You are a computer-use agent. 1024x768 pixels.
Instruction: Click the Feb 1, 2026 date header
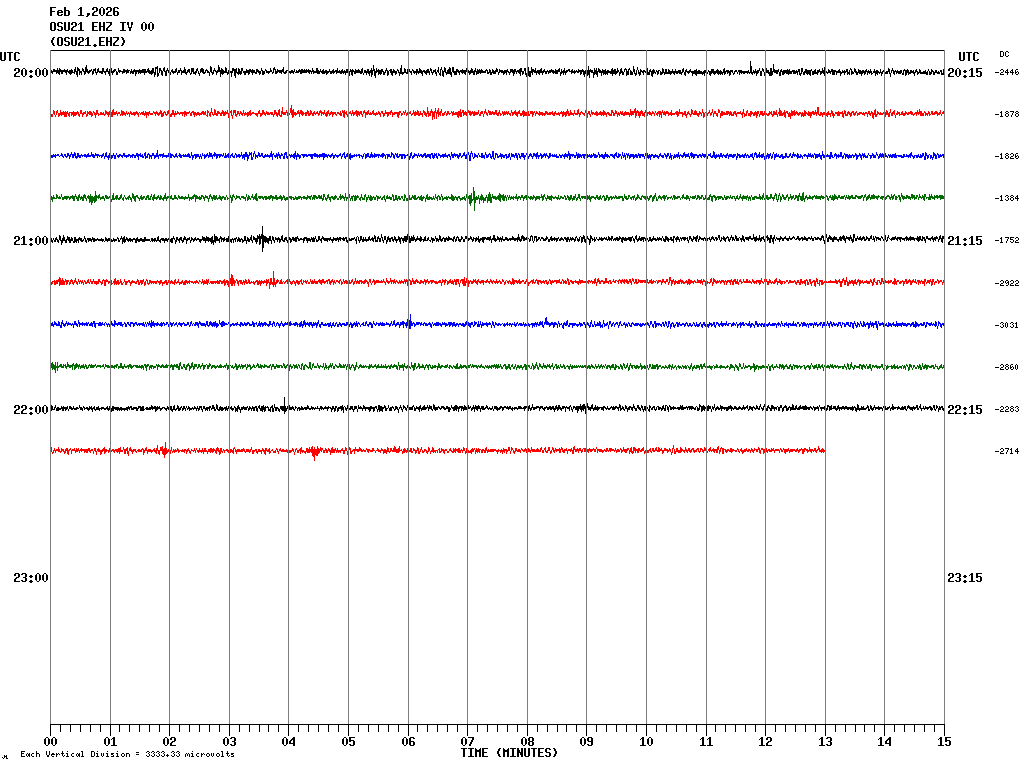point(84,12)
